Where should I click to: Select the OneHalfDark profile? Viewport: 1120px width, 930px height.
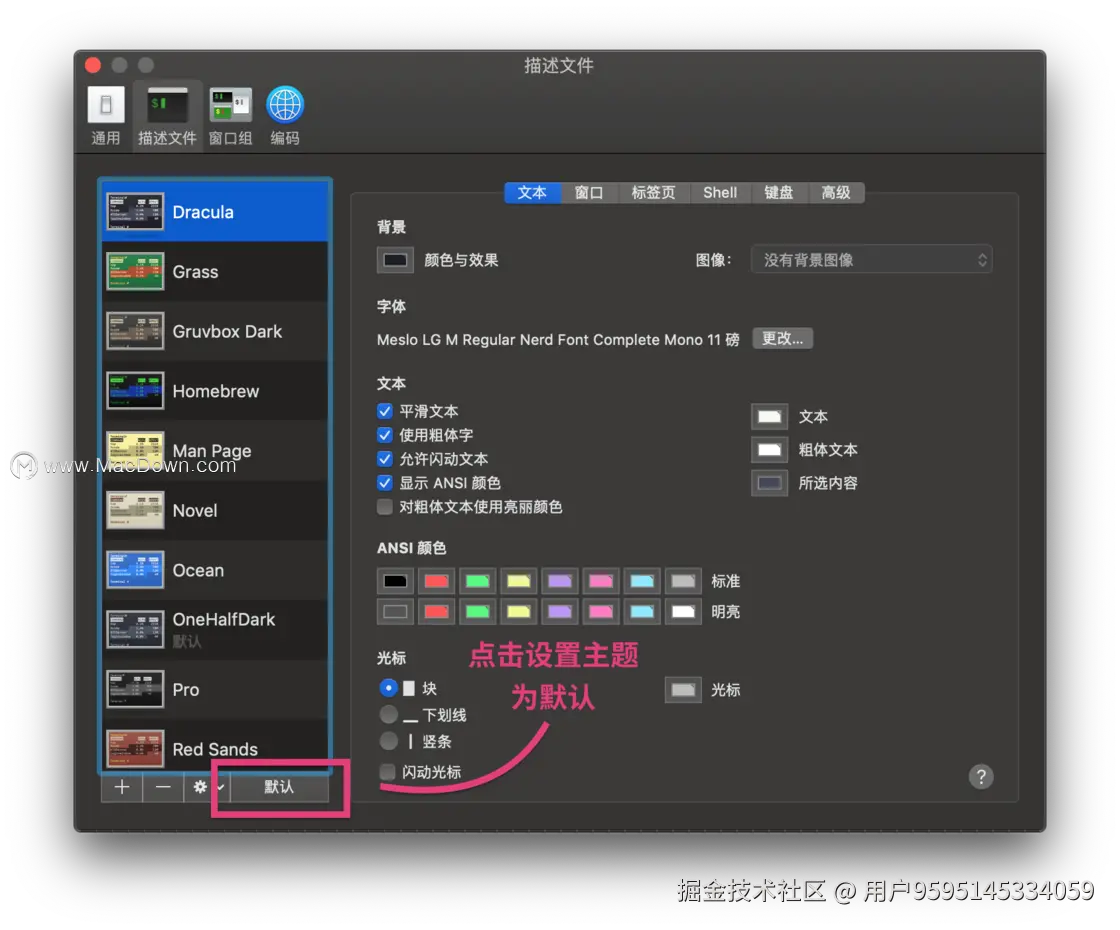click(x=215, y=629)
